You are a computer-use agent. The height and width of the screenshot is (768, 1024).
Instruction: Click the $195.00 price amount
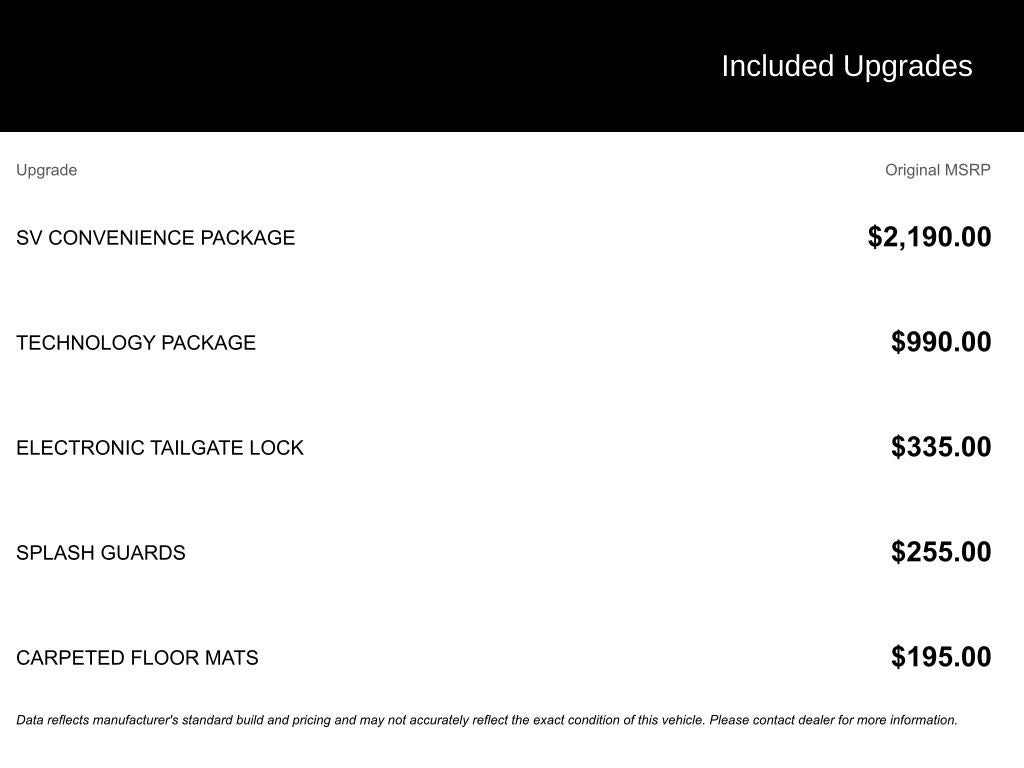941,657
